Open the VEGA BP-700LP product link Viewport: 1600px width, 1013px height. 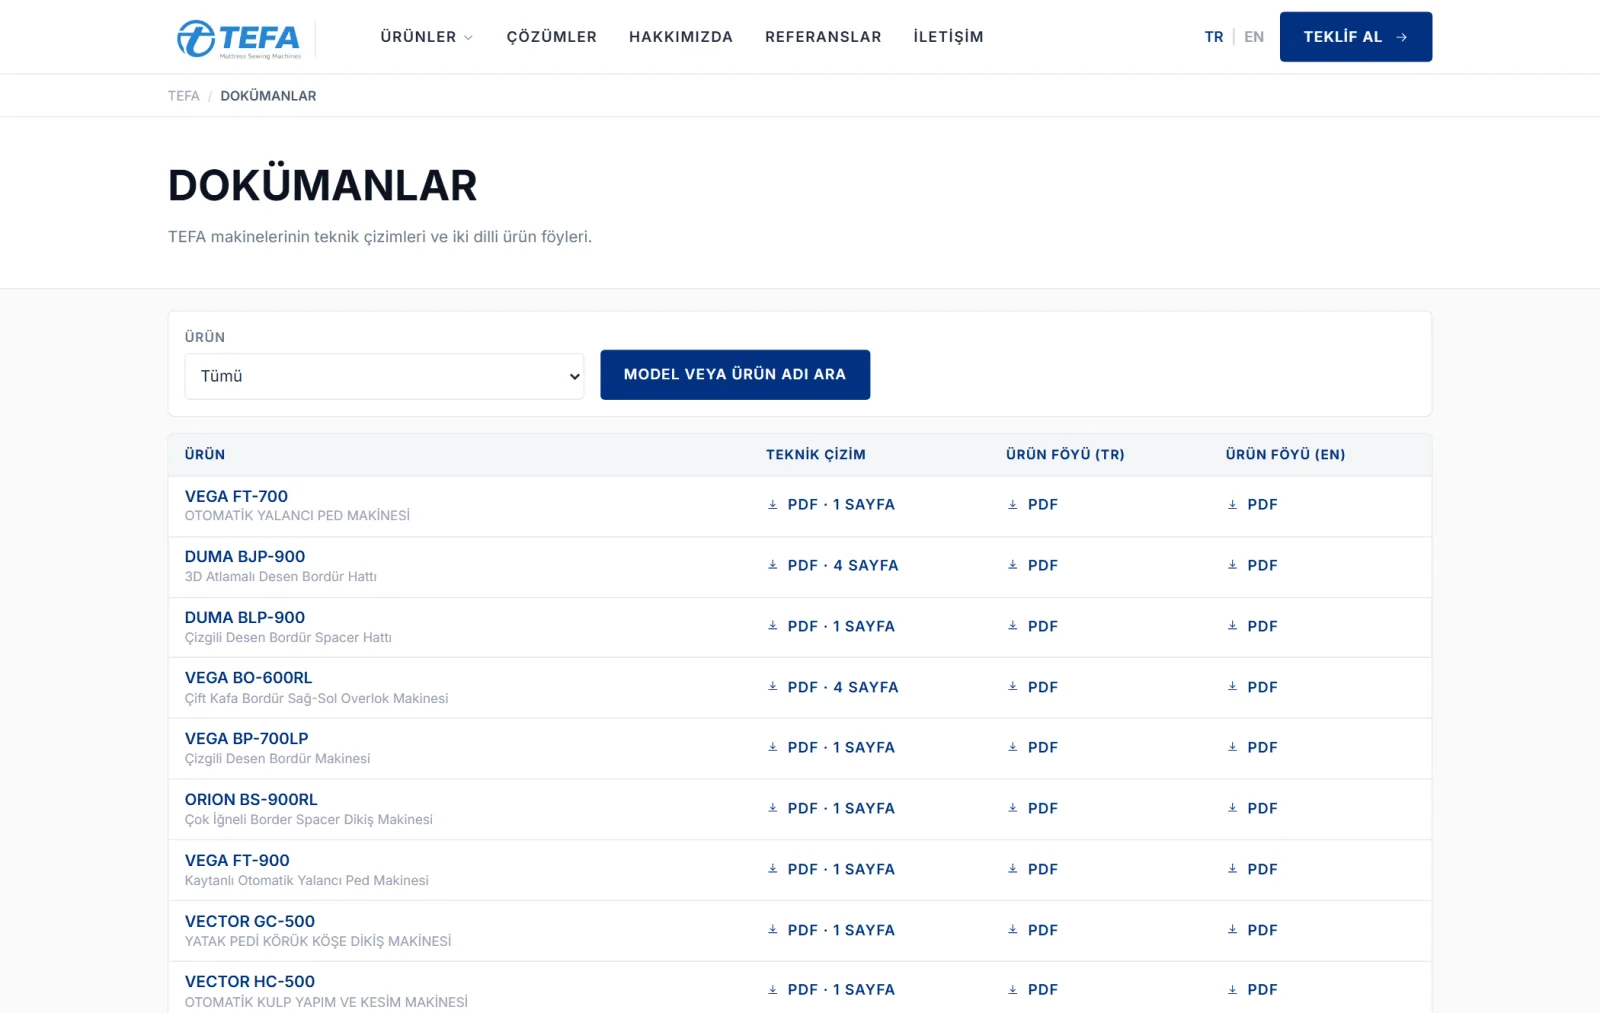tap(247, 738)
